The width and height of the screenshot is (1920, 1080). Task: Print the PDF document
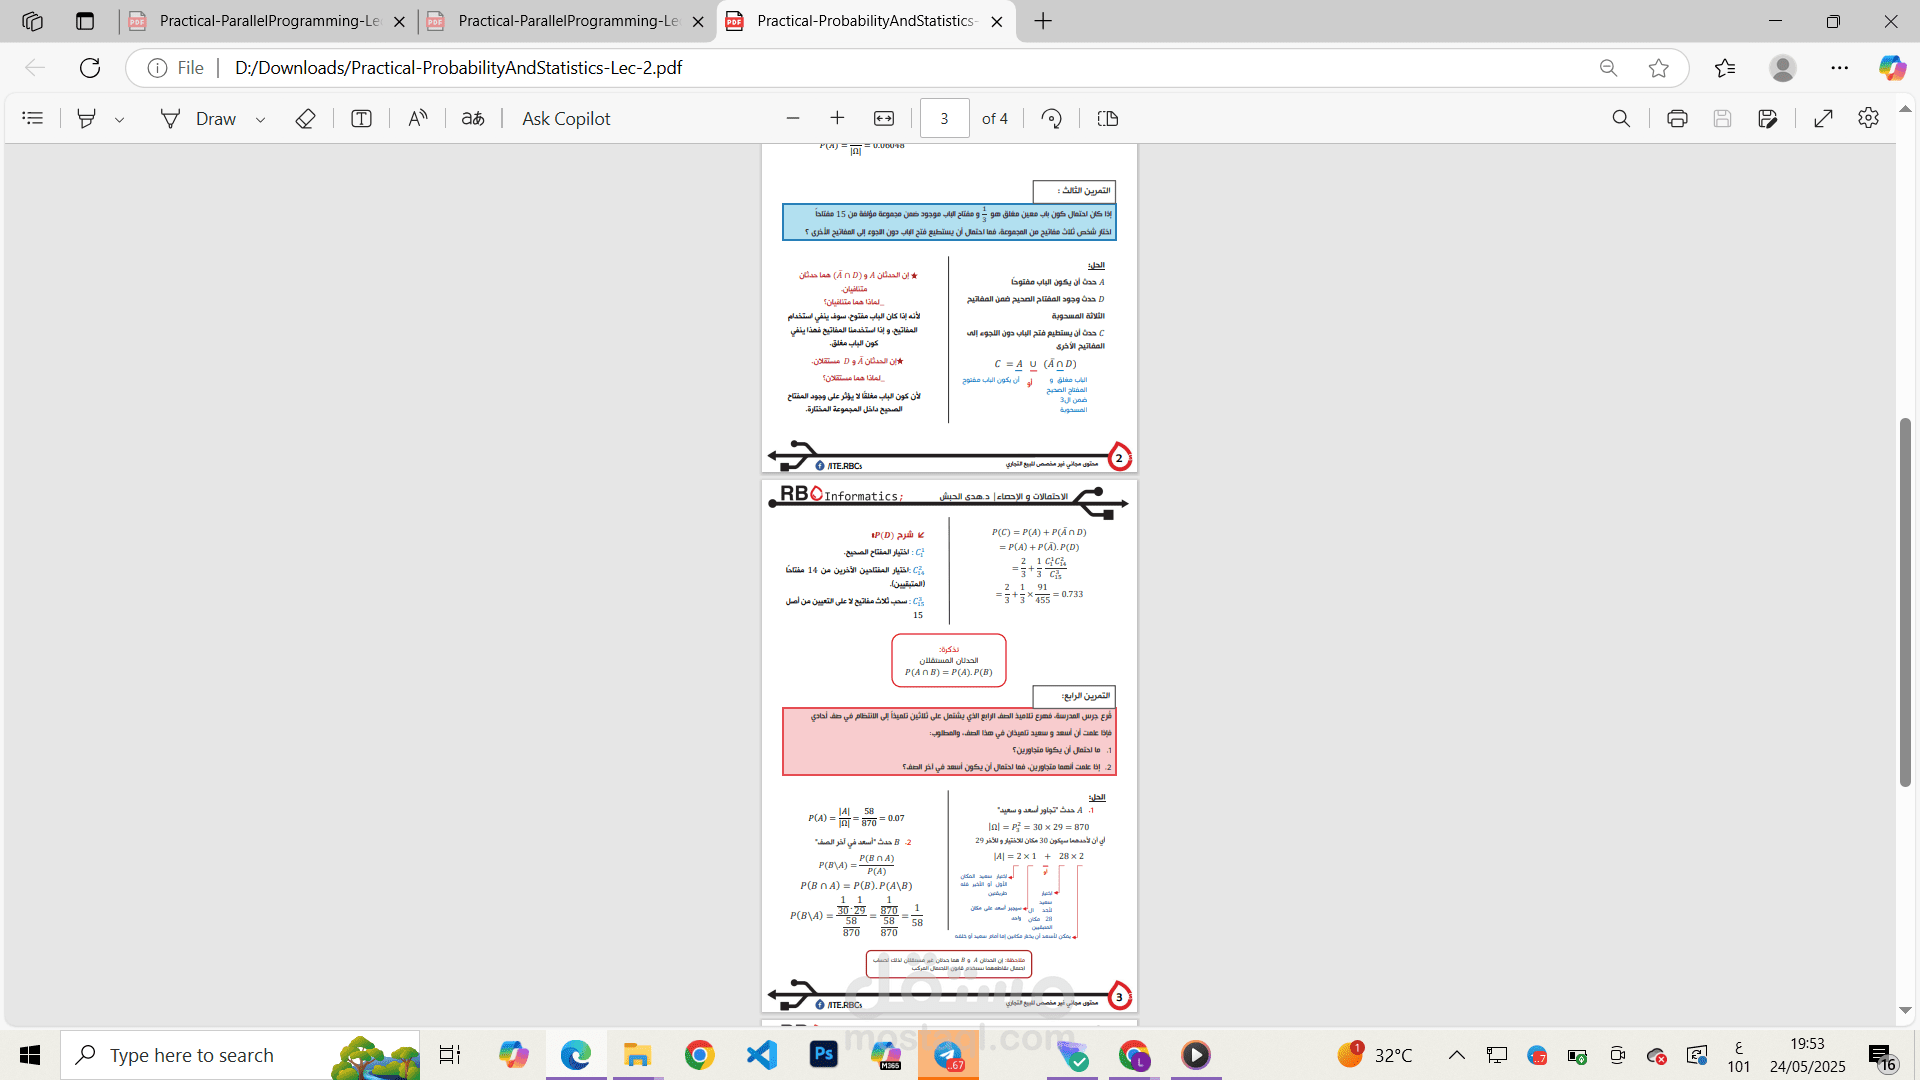point(1677,118)
